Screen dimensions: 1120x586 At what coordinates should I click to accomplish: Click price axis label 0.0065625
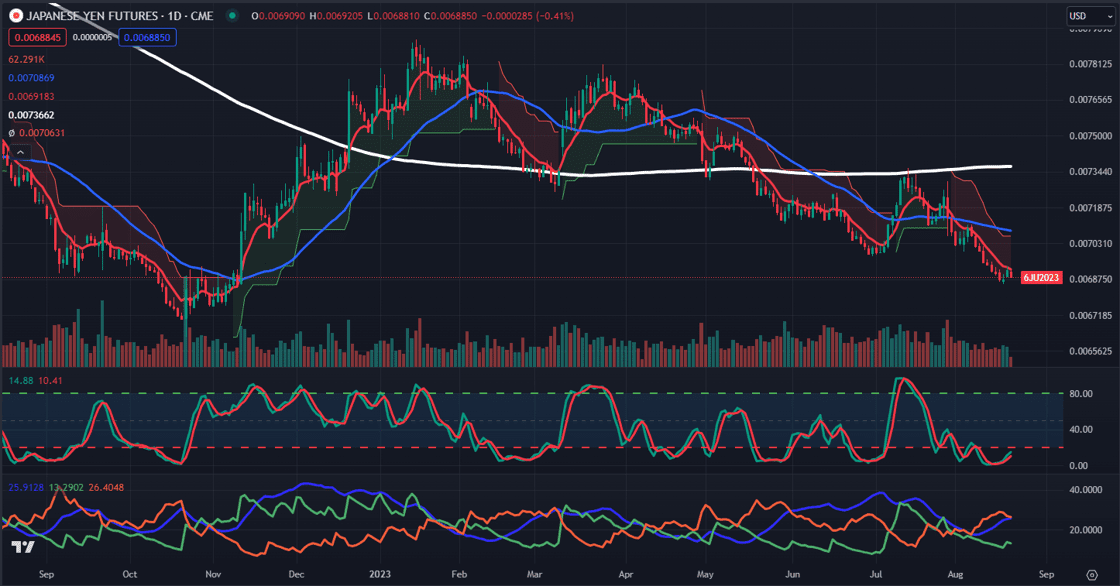point(1090,351)
